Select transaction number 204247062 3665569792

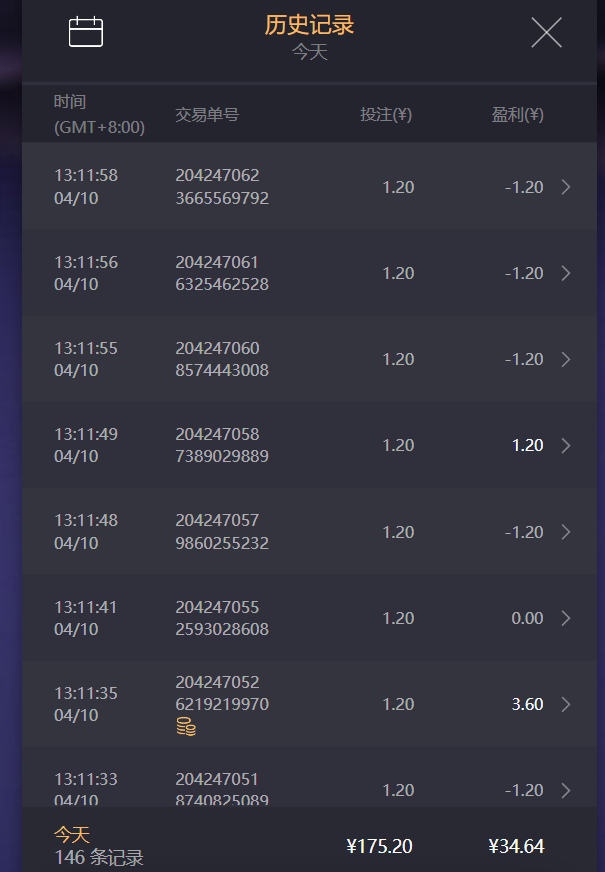(221, 187)
